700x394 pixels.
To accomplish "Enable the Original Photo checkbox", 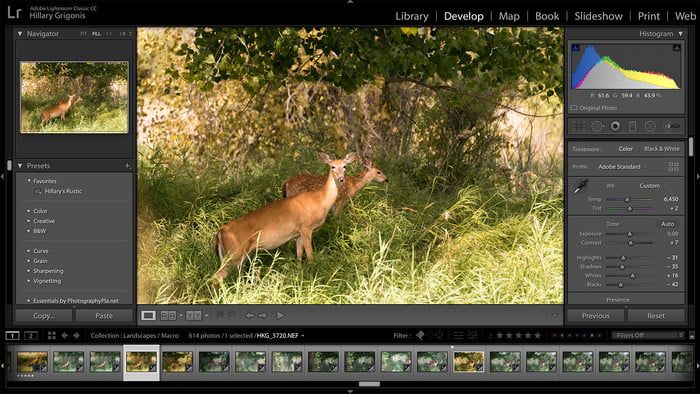I will click(574, 108).
